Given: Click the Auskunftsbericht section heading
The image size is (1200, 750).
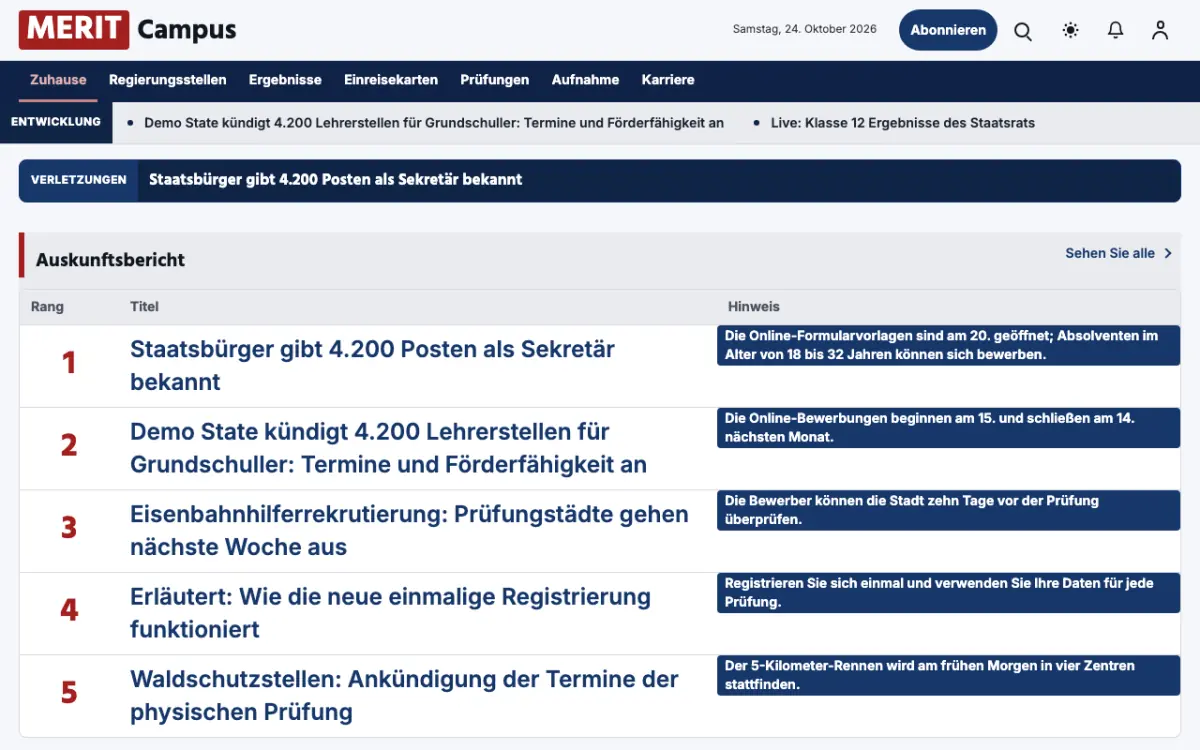Looking at the screenshot, I should 111,260.
